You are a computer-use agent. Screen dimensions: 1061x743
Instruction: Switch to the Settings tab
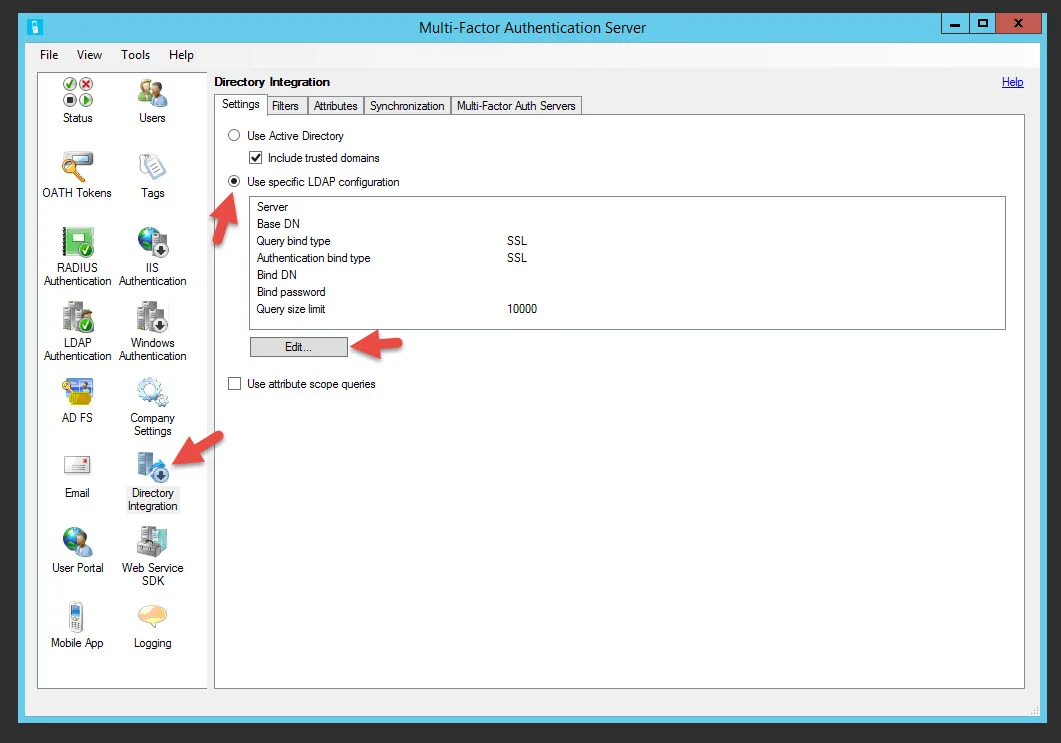point(240,104)
